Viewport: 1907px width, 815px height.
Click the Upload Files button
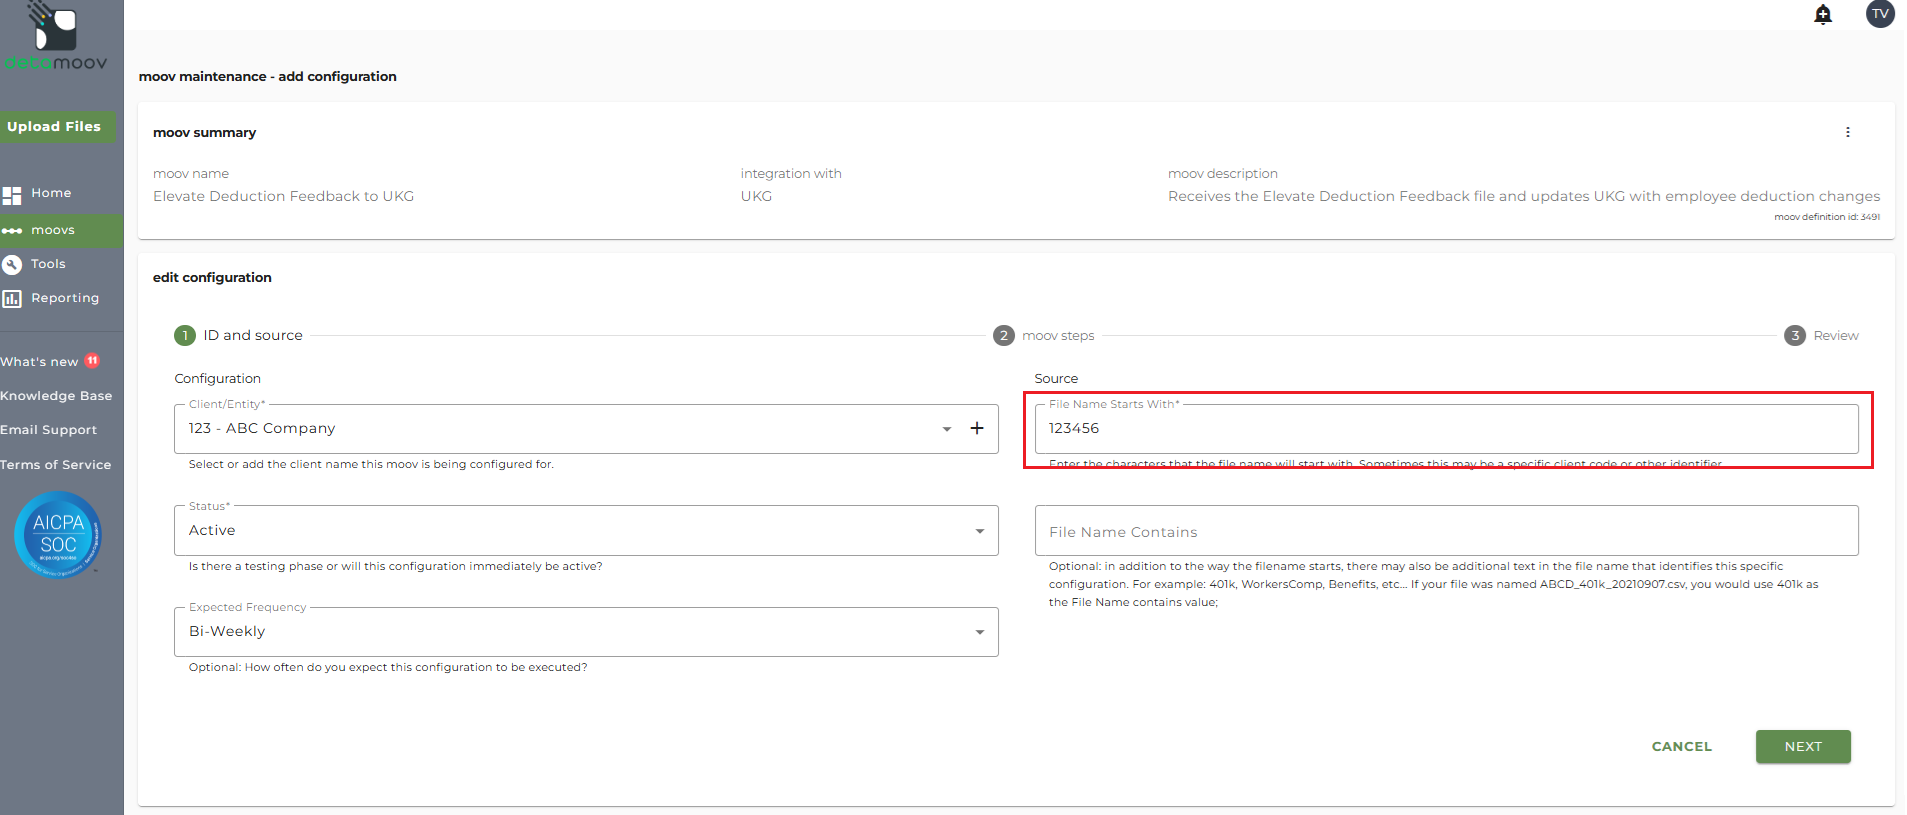coord(55,127)
